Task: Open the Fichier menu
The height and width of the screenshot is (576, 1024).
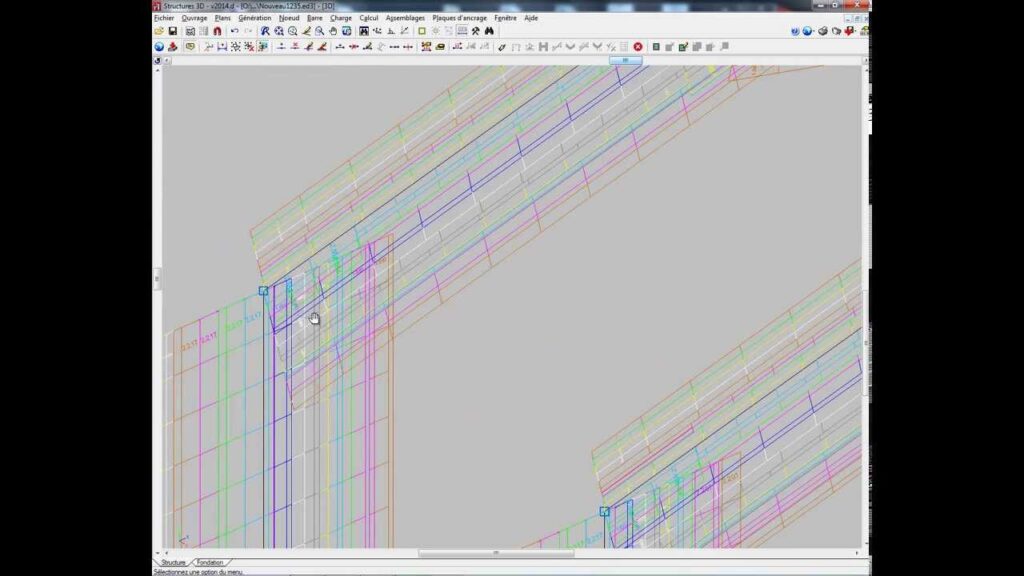Action: coord(164,18)
